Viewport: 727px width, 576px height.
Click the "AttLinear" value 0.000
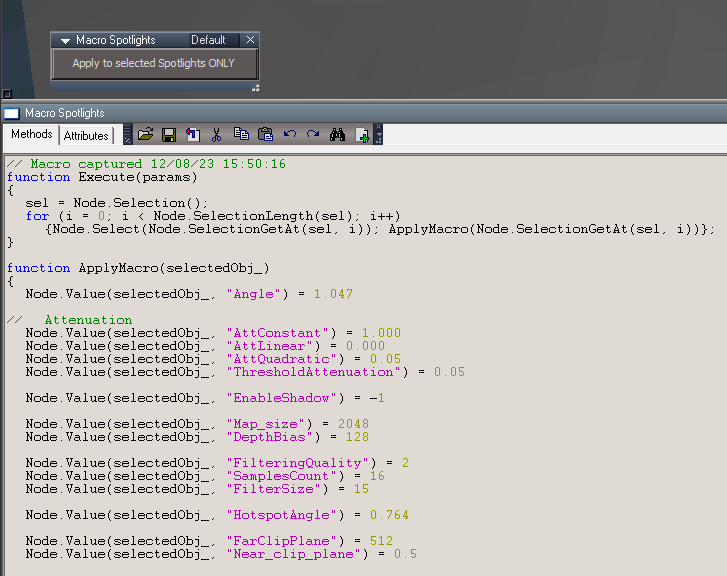tap(365, 346)
